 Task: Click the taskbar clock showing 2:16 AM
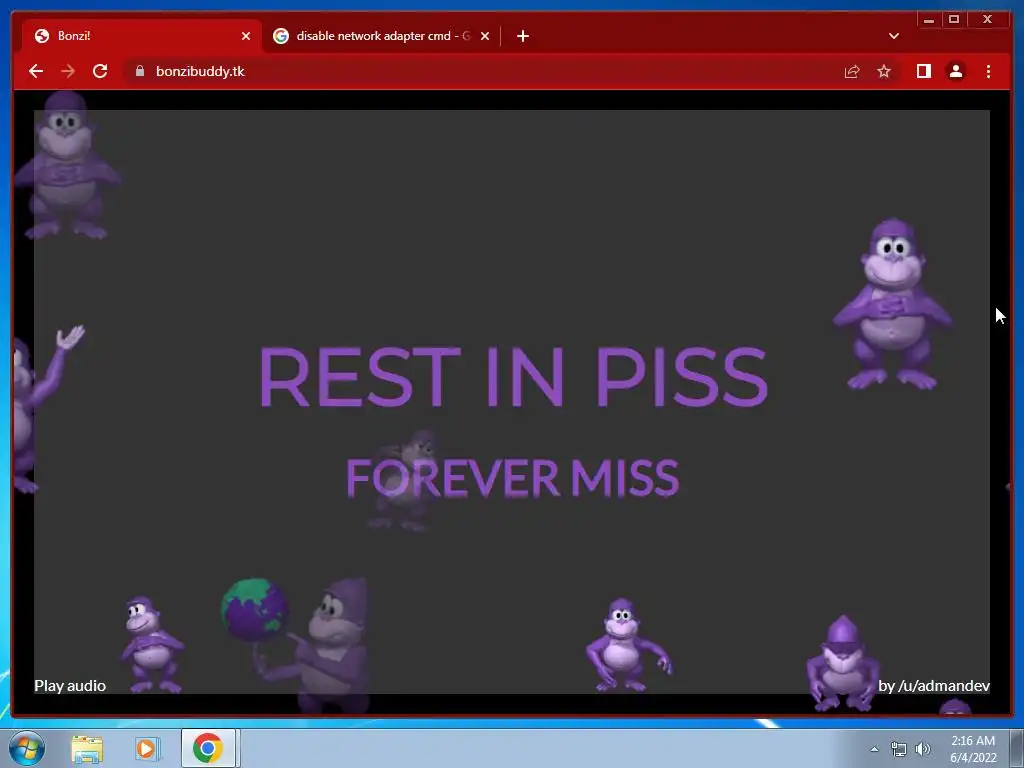point(973,749)
